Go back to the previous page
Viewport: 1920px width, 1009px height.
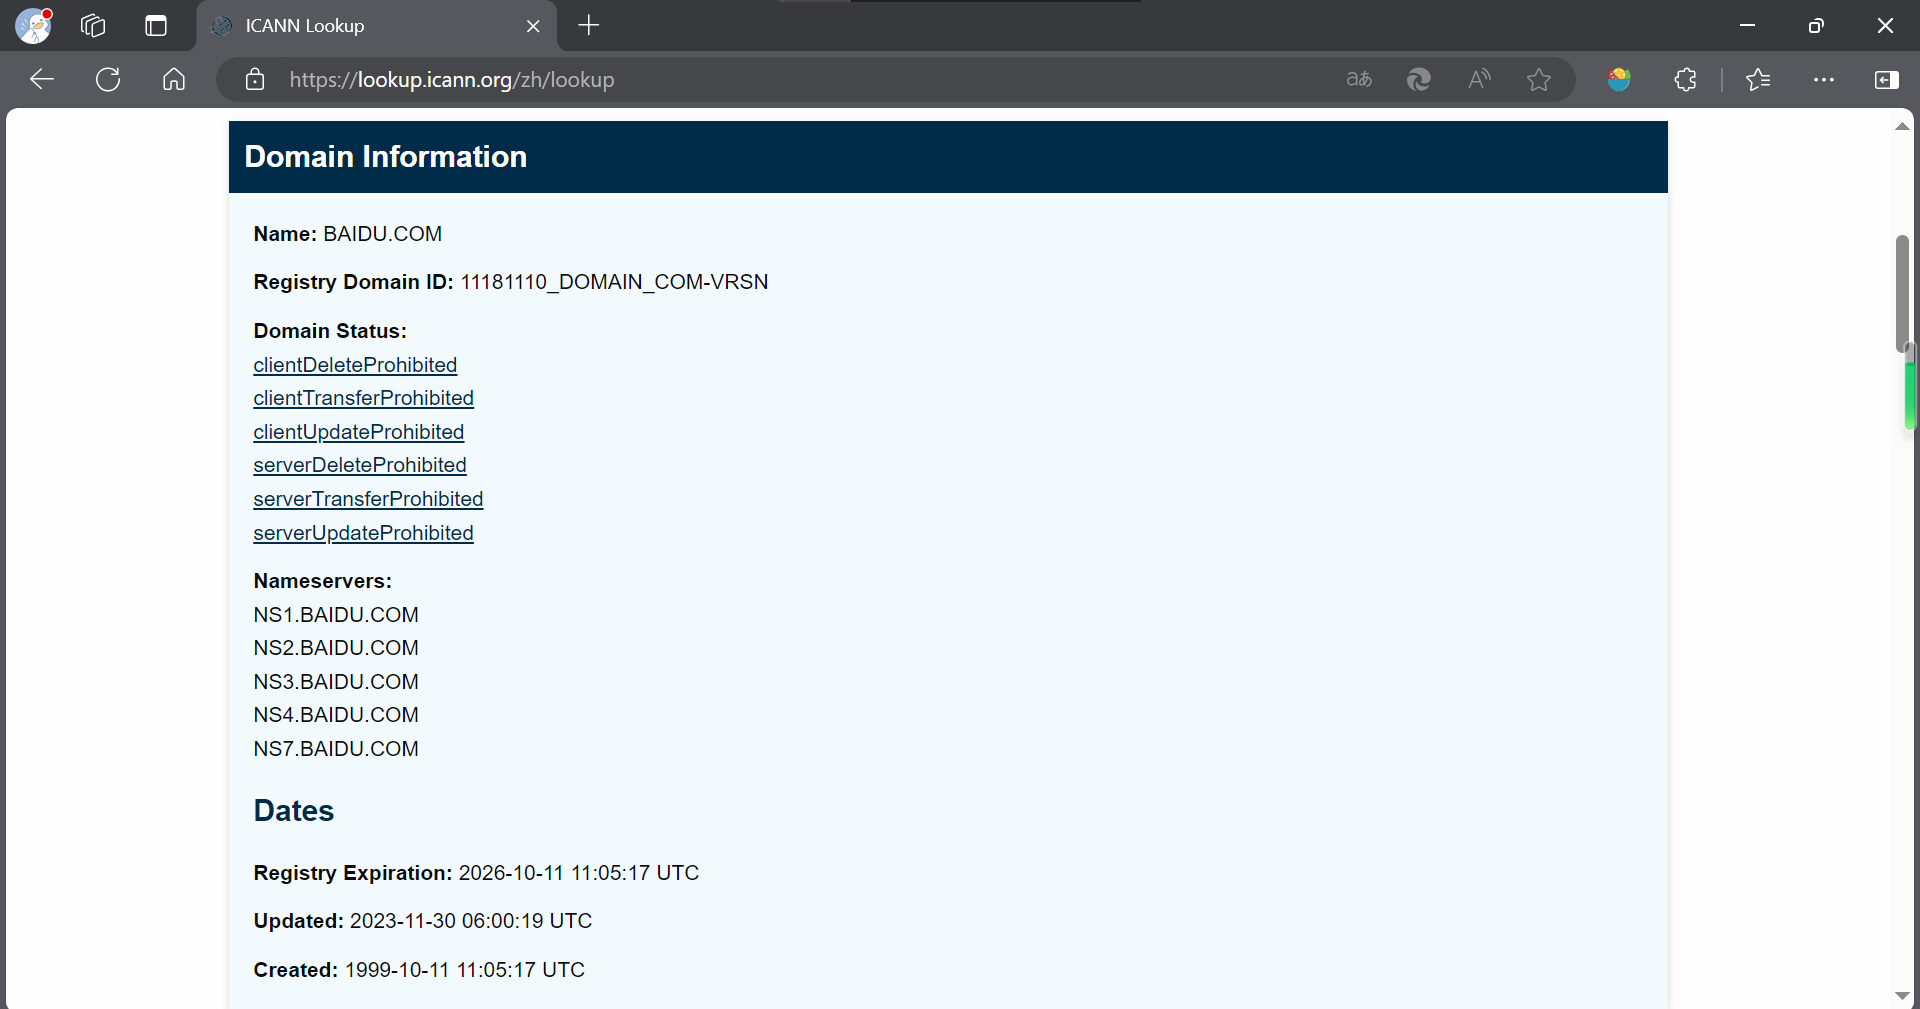[42, 79]
